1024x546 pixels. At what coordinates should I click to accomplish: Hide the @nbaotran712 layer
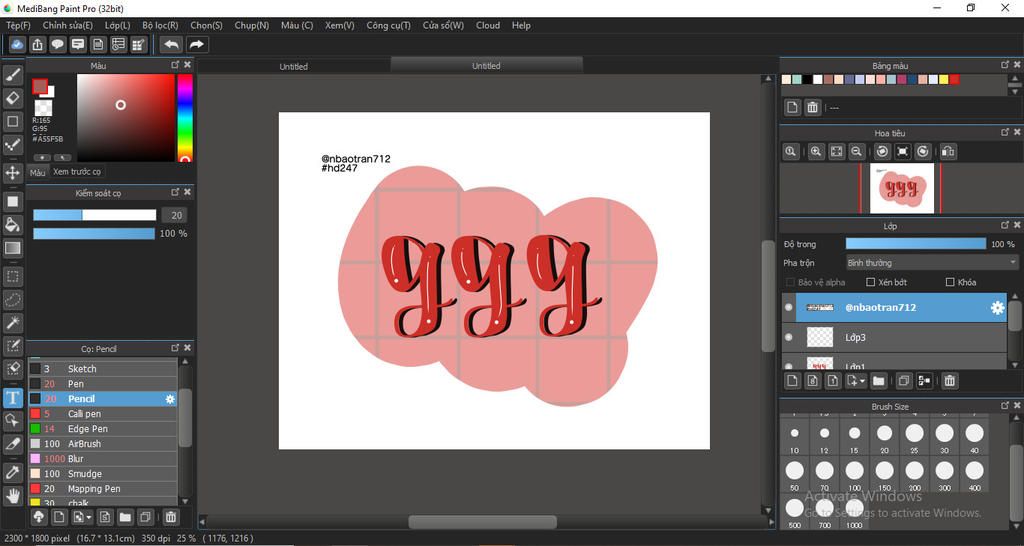789,307
